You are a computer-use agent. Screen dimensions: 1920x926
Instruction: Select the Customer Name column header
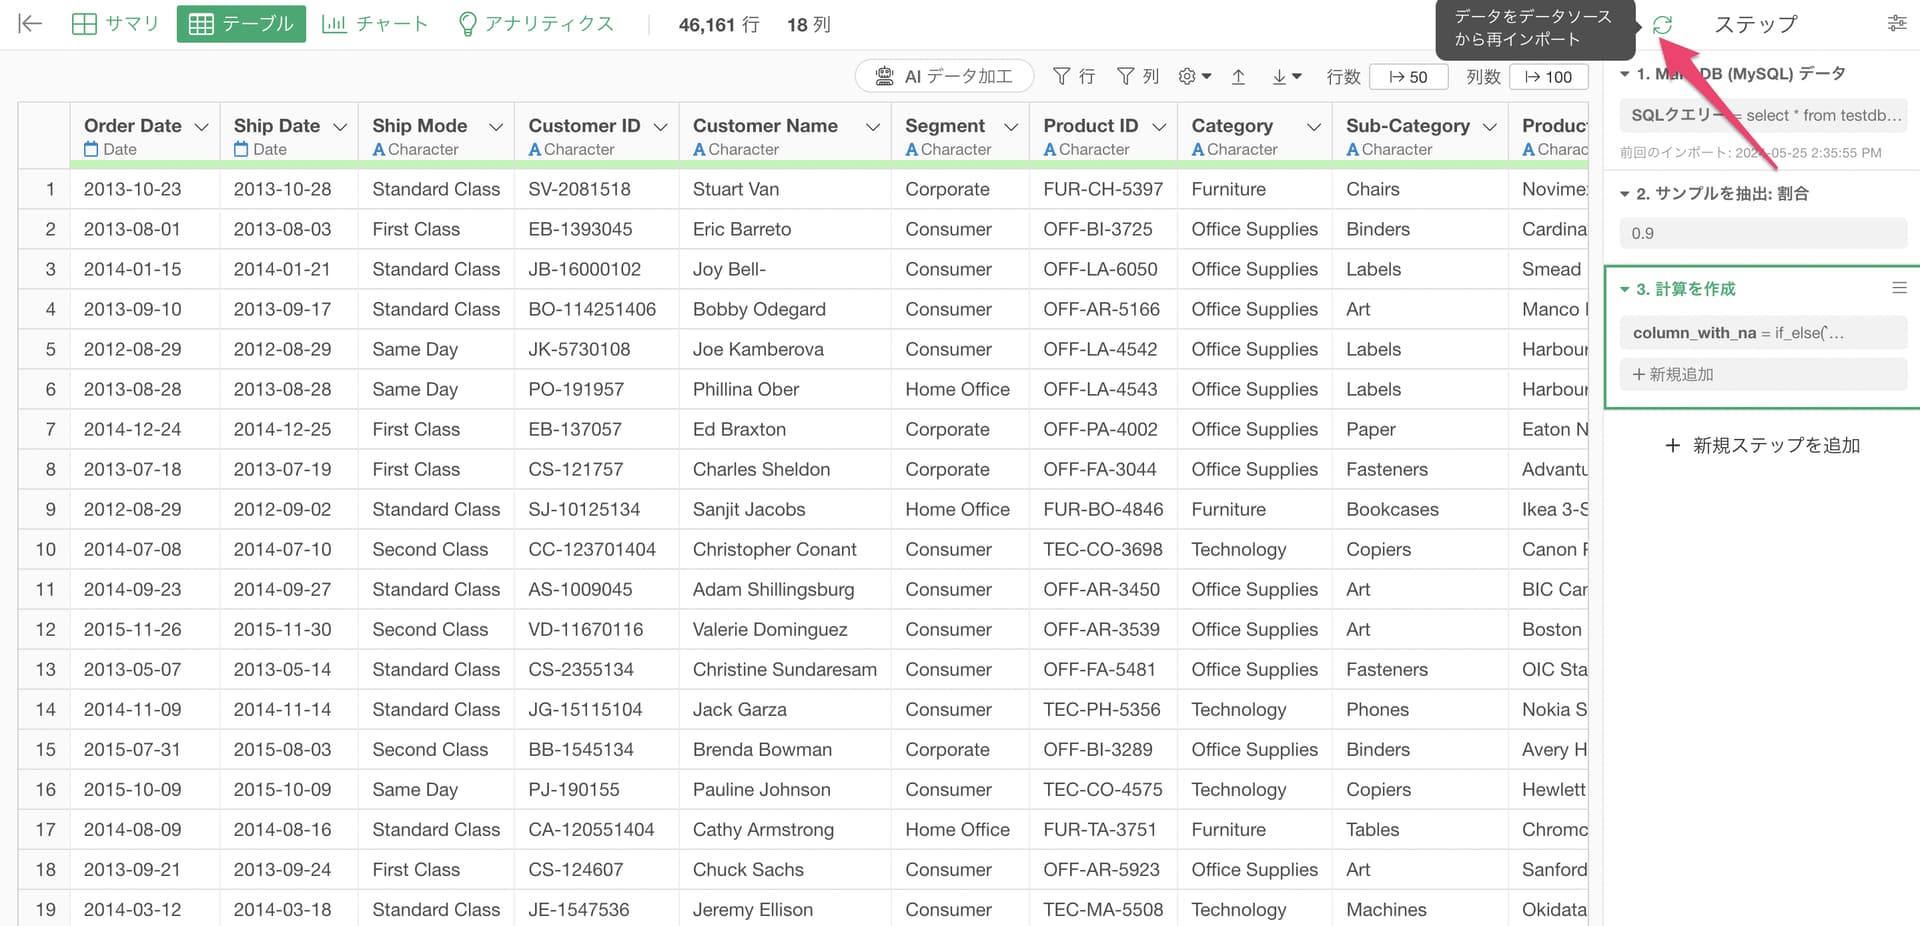765,126
